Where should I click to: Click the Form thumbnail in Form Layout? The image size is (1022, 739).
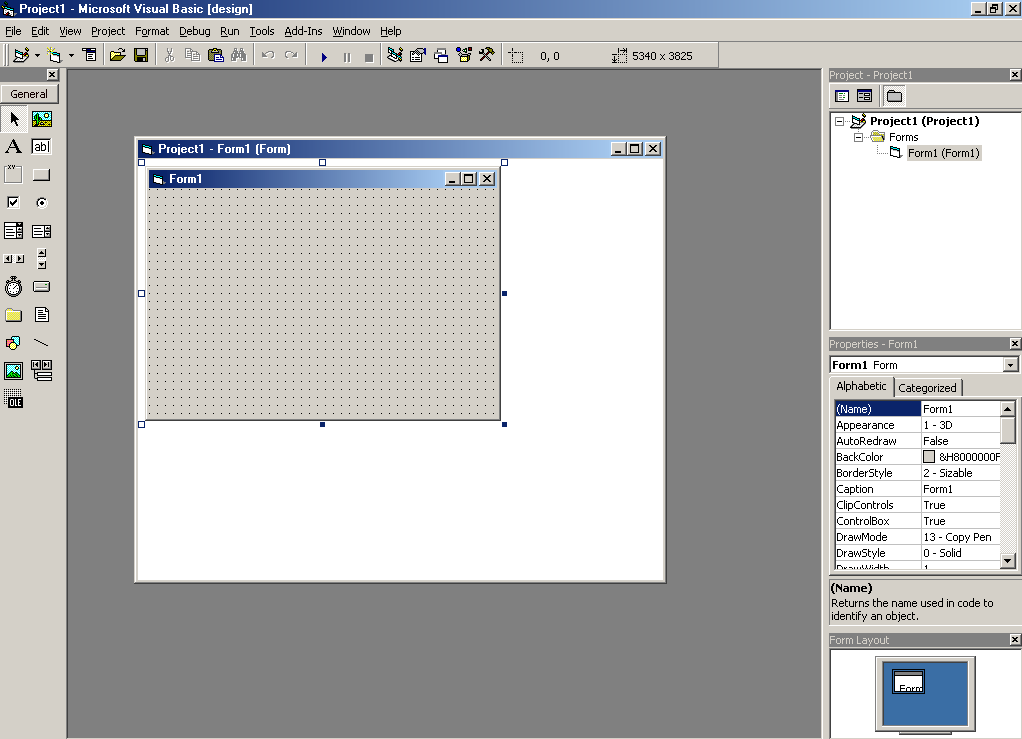(908, 682)
